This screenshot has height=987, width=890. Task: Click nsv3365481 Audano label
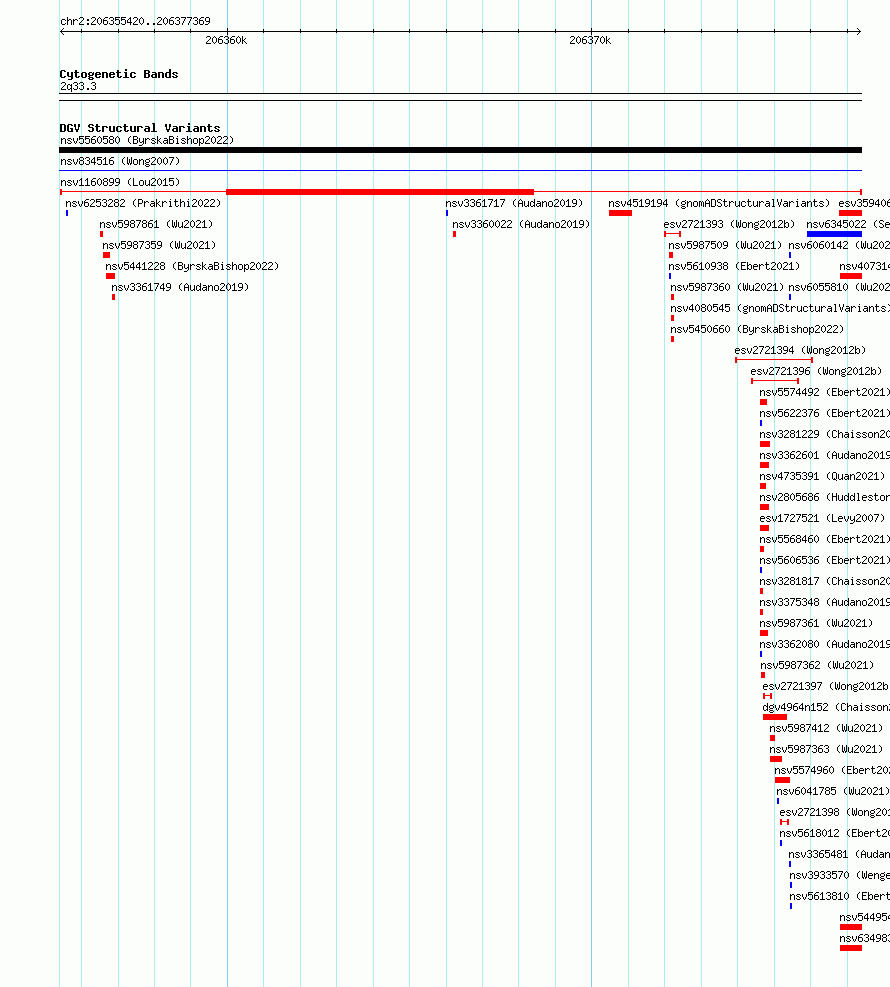tap(839, 854)
